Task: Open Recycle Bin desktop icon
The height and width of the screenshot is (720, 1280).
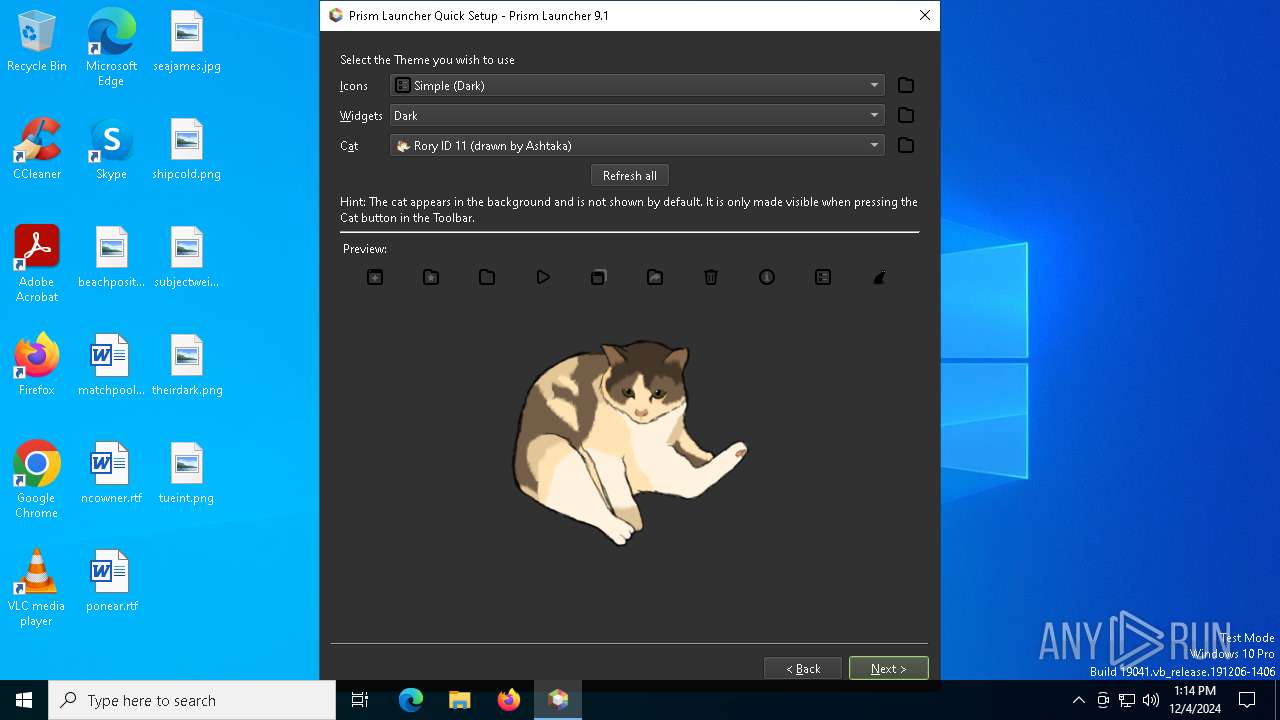Action: pyautogui.click(x=37, y=42)
